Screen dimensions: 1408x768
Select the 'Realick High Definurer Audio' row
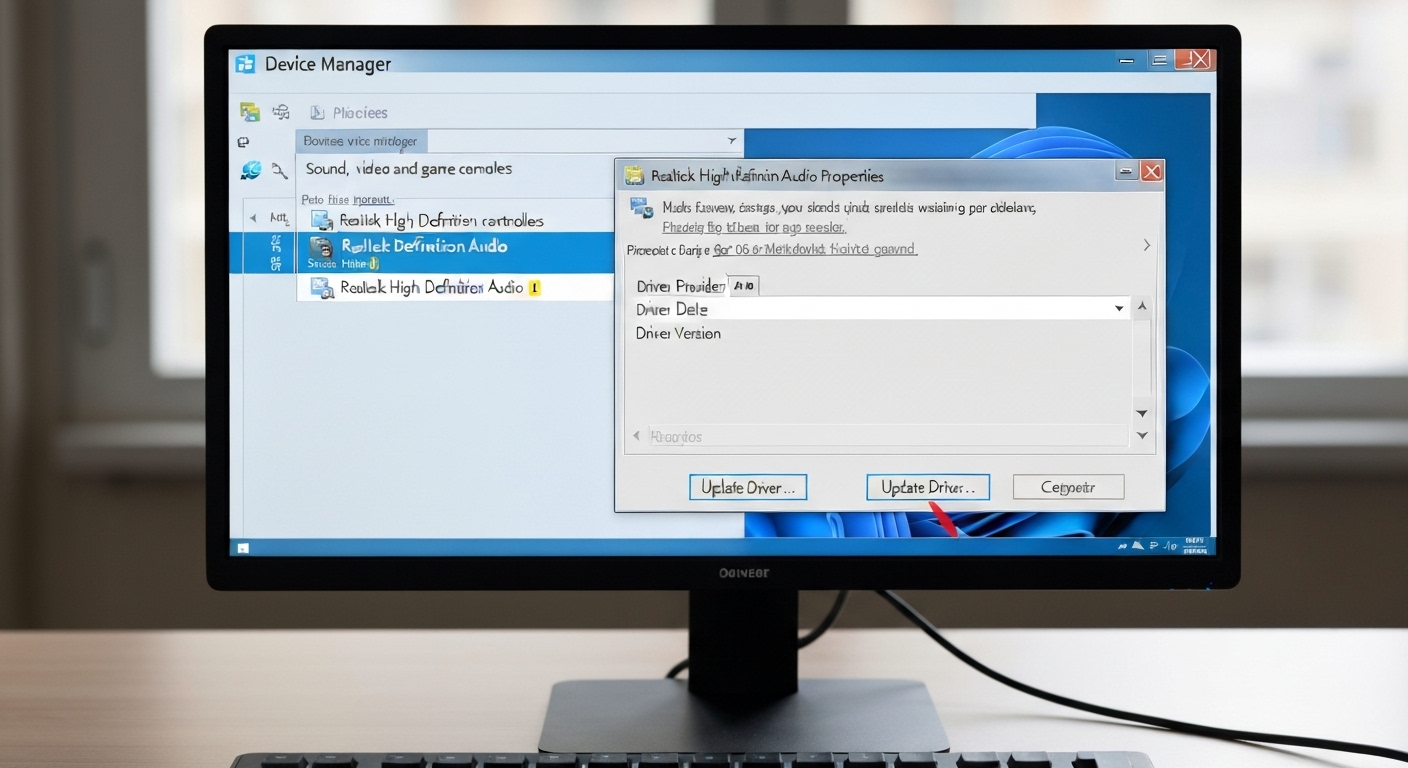pyautogui.click(x=455, y=287)
